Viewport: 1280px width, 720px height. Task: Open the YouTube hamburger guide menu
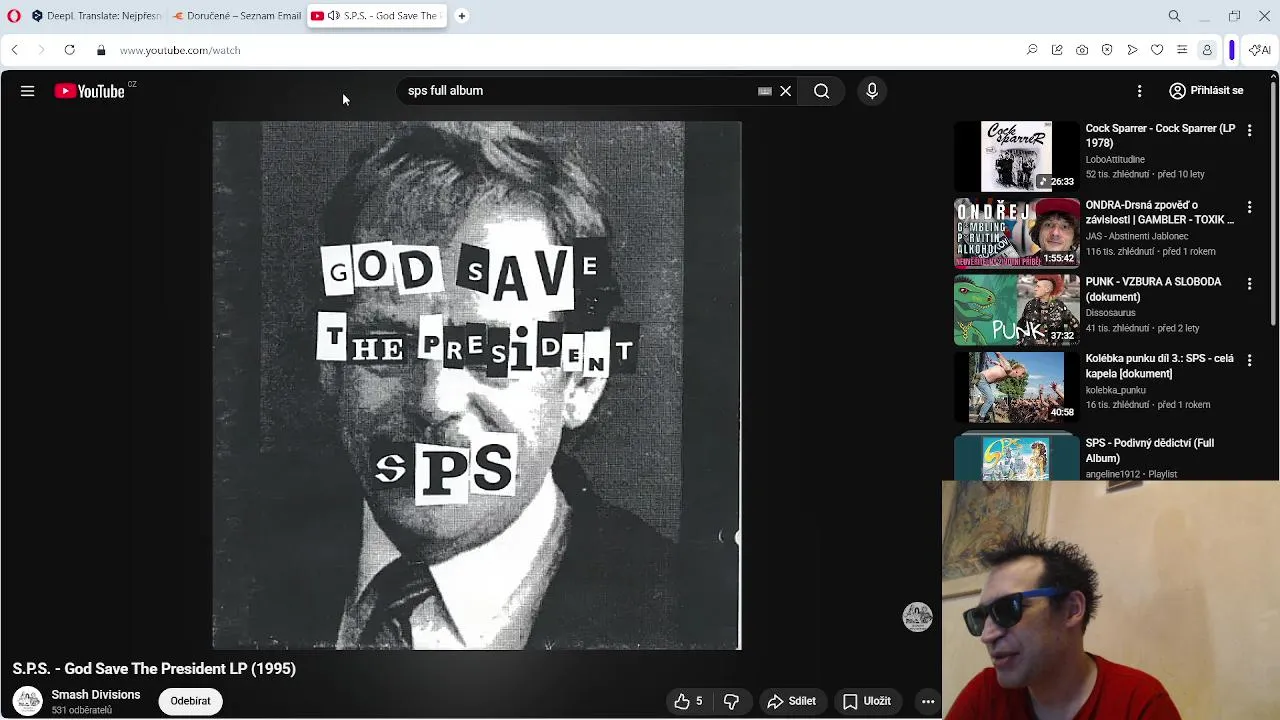27,91
